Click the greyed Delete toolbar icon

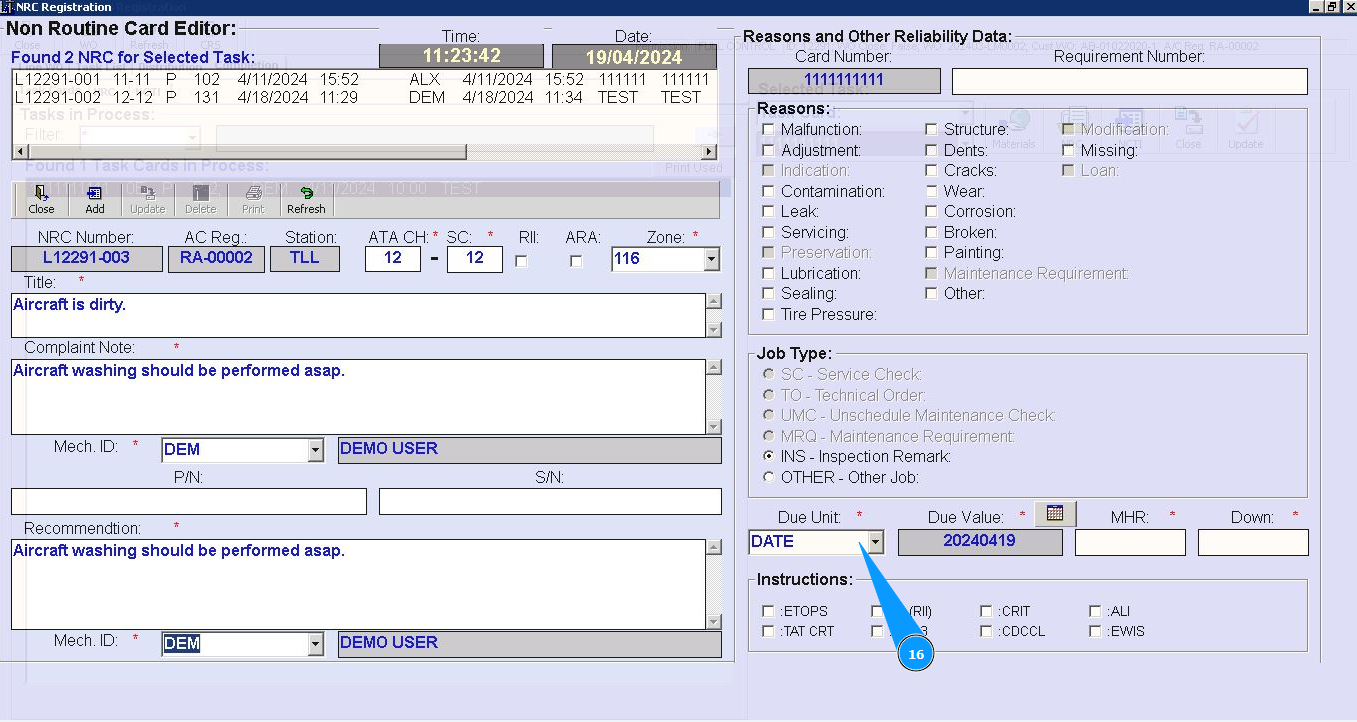click(200, 200)
